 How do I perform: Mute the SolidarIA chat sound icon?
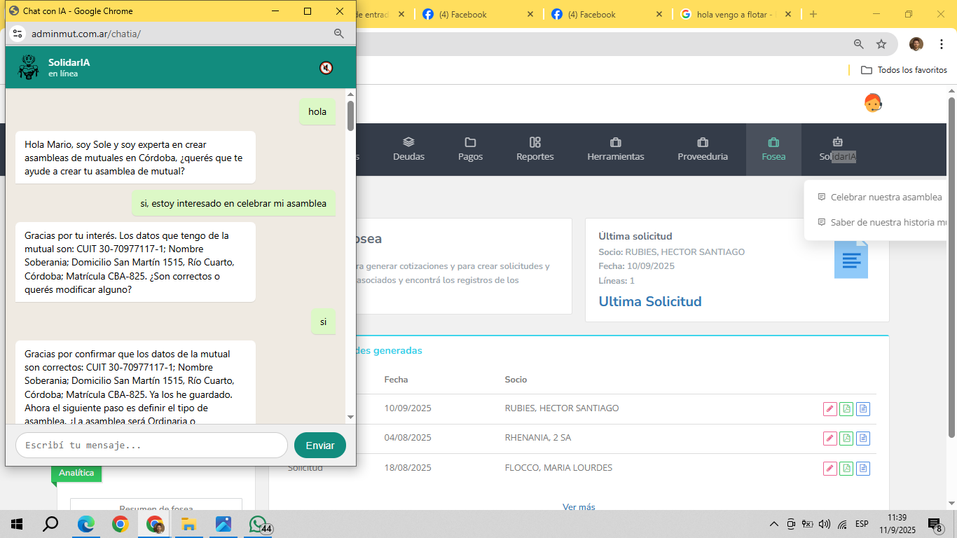point(326,68)
